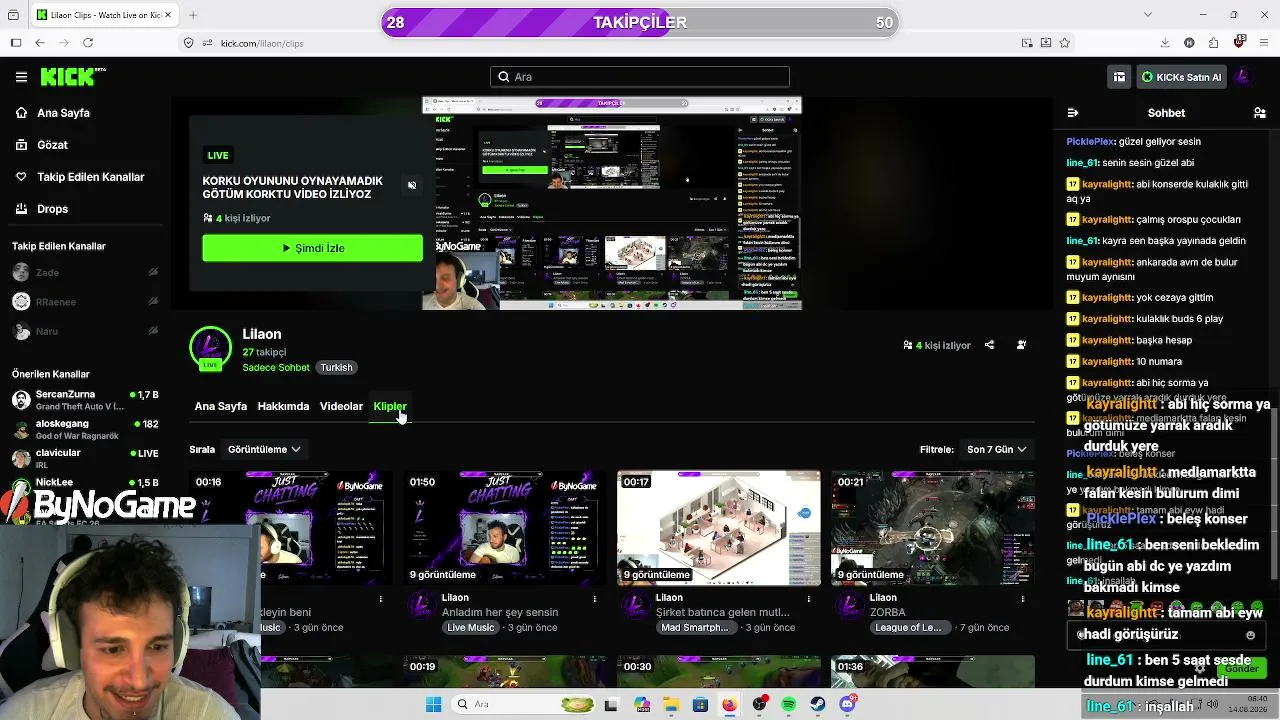The height and width of the screenshot is (720, 1280).
Task: Click the KICK logo
Action: [72, 77]
